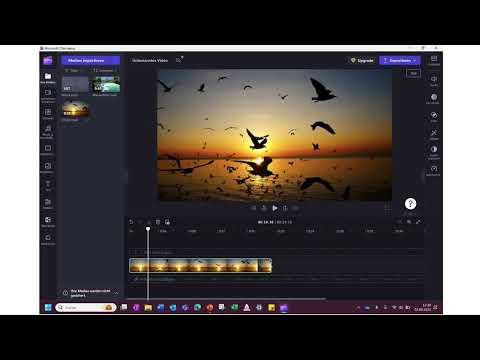Collapse the right properties panel
Image resolution: width=480 pixels, height=360 pixels.
click(x=424, y=175)
